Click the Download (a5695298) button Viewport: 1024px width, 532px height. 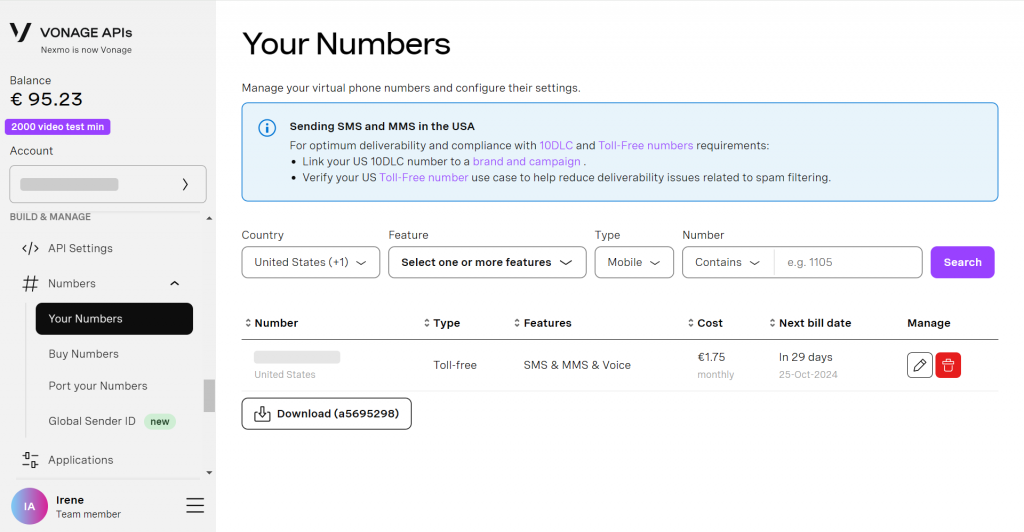click(327, 414)
